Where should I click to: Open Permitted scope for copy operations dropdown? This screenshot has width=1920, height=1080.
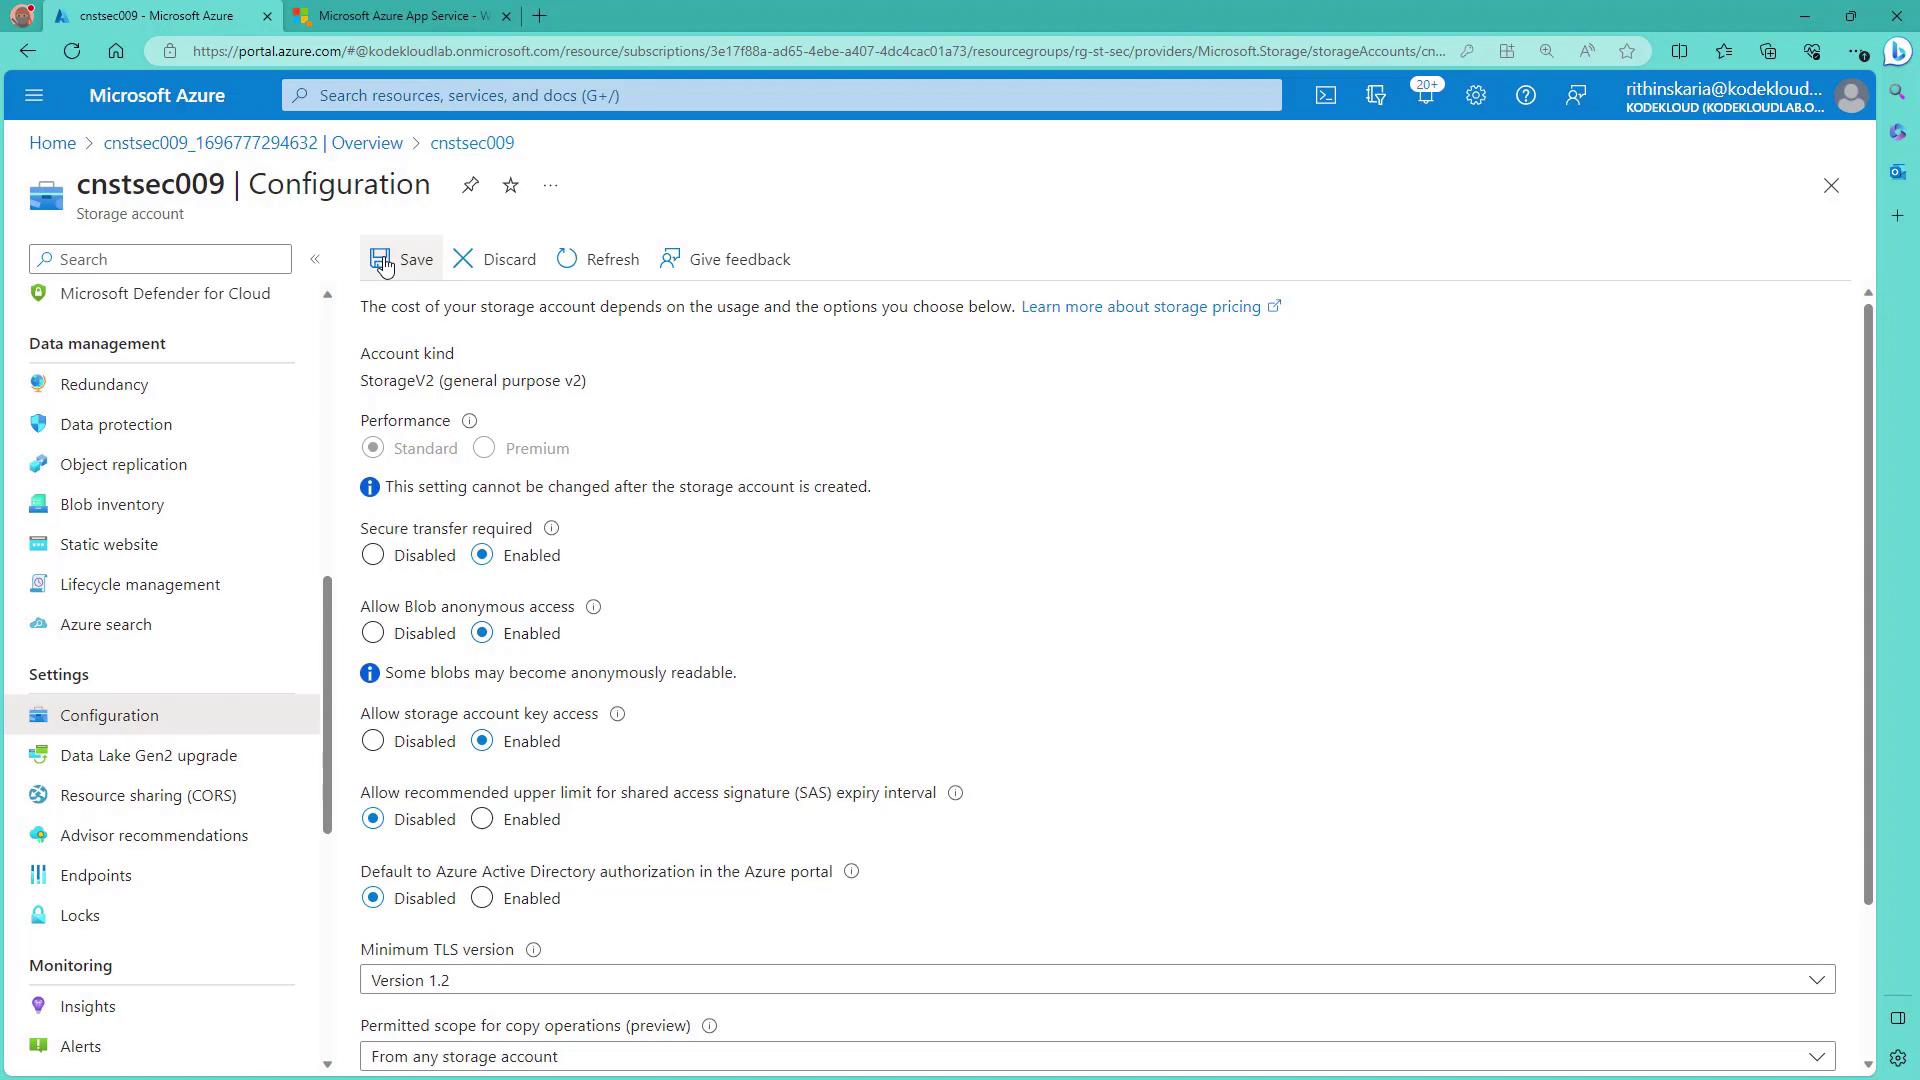[1097, 1056]
